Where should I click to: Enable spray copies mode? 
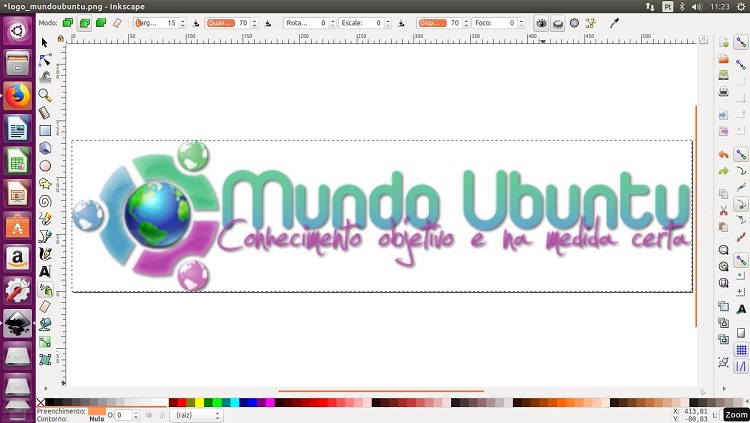click(68, 22)
